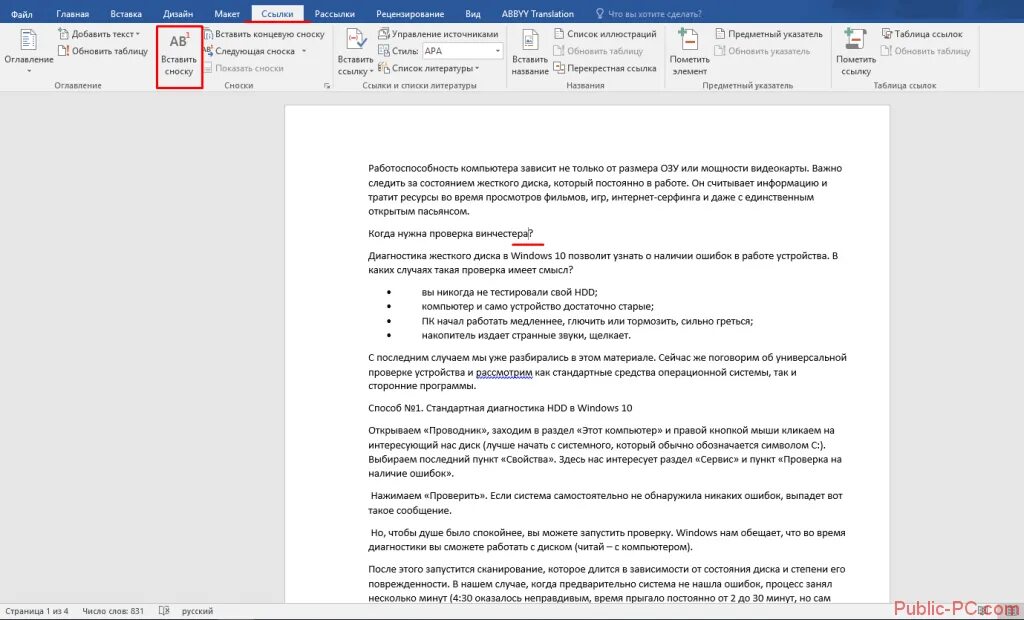Click the 'Что вы хотите сделать?' search box

click(x=648, y=14)
